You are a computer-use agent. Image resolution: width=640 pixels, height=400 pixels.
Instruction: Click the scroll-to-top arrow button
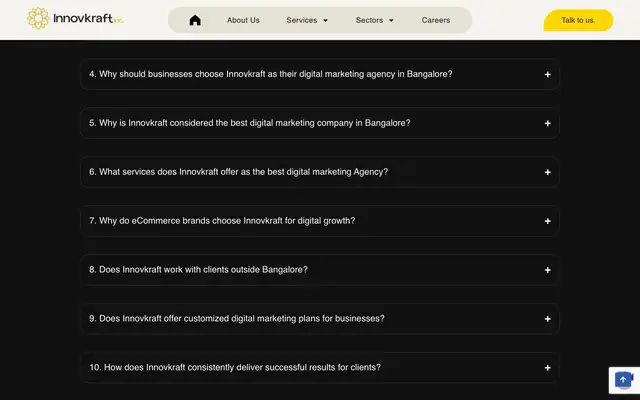click(623, 380)
